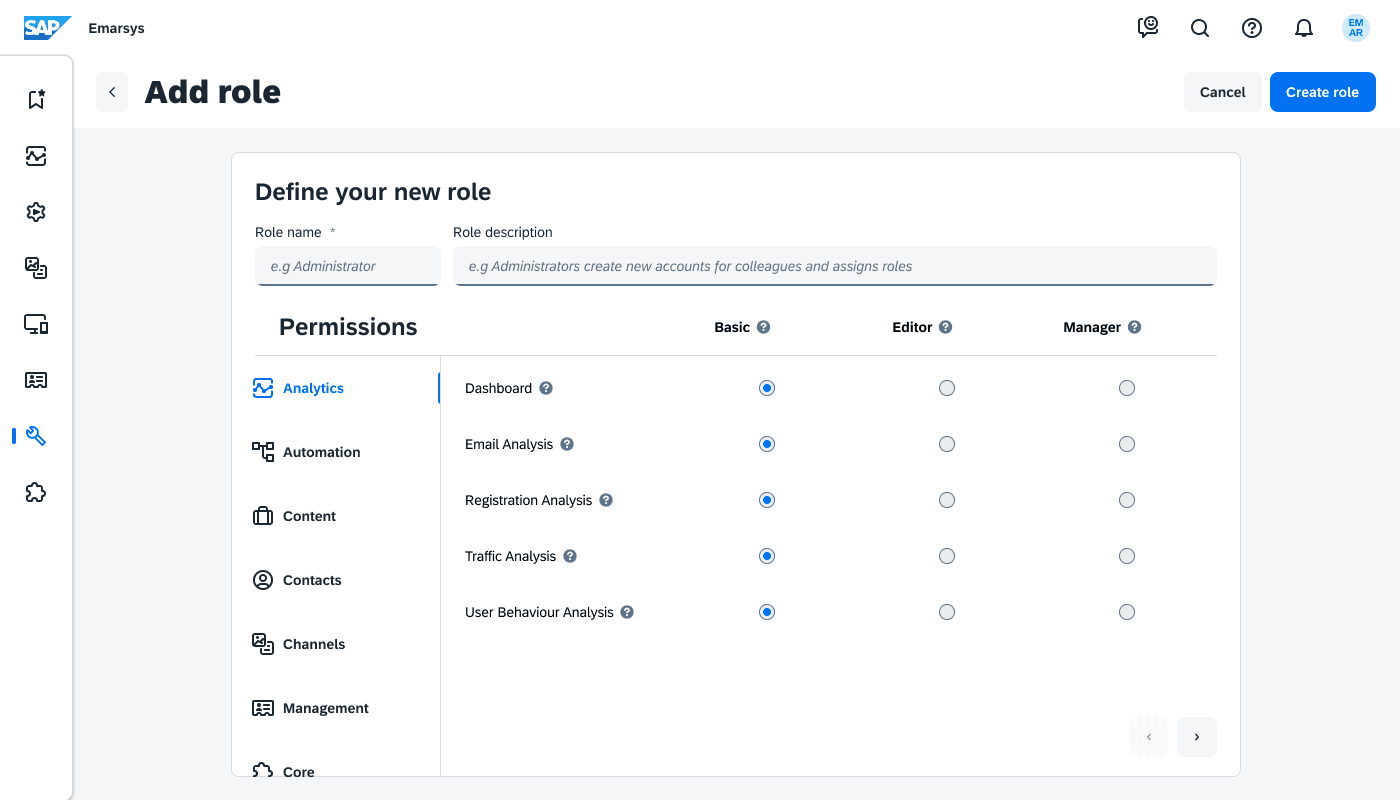Go to next permissions page arrow
This screenshot has width=1400, height=800.
point(1197,737)
